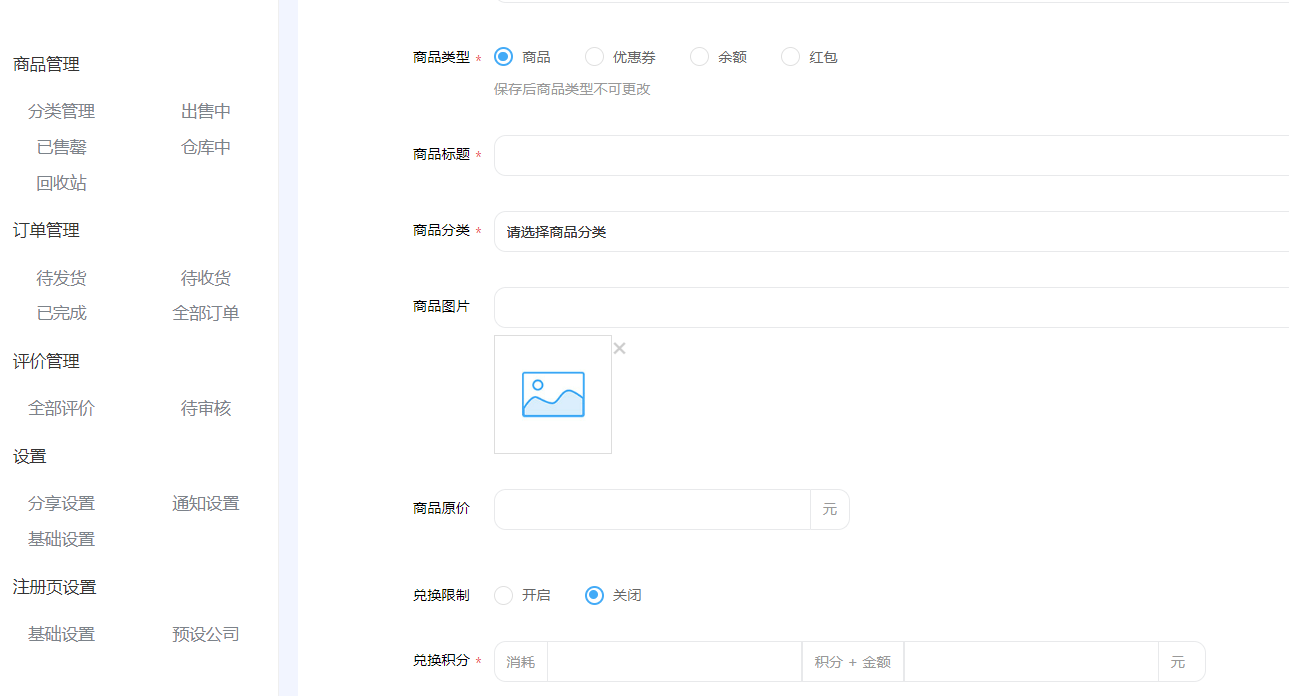This screenshot has height=696, width=1289.
Task: Focus the 商品标题 input field
Action: (x=891, y=155)
